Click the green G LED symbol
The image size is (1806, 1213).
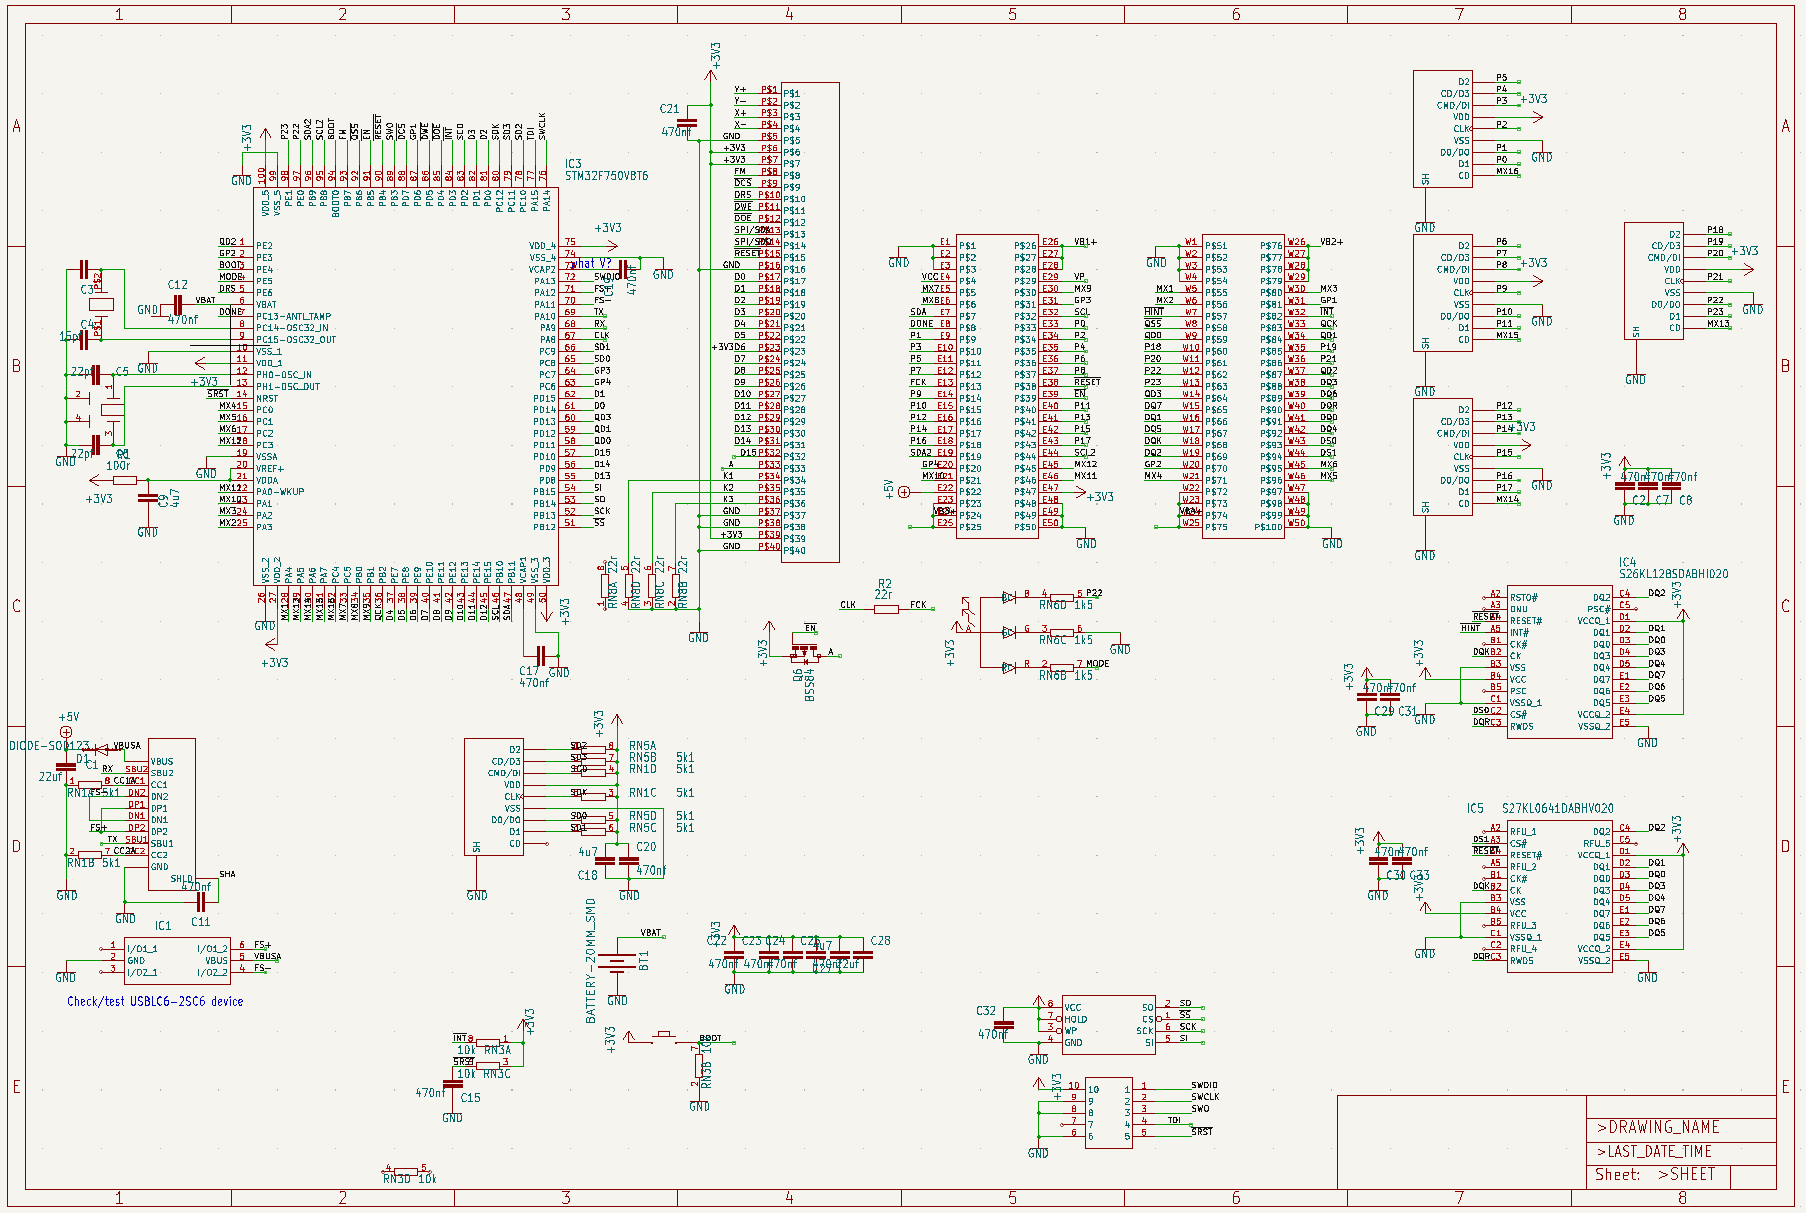(x=1008, y=632)
